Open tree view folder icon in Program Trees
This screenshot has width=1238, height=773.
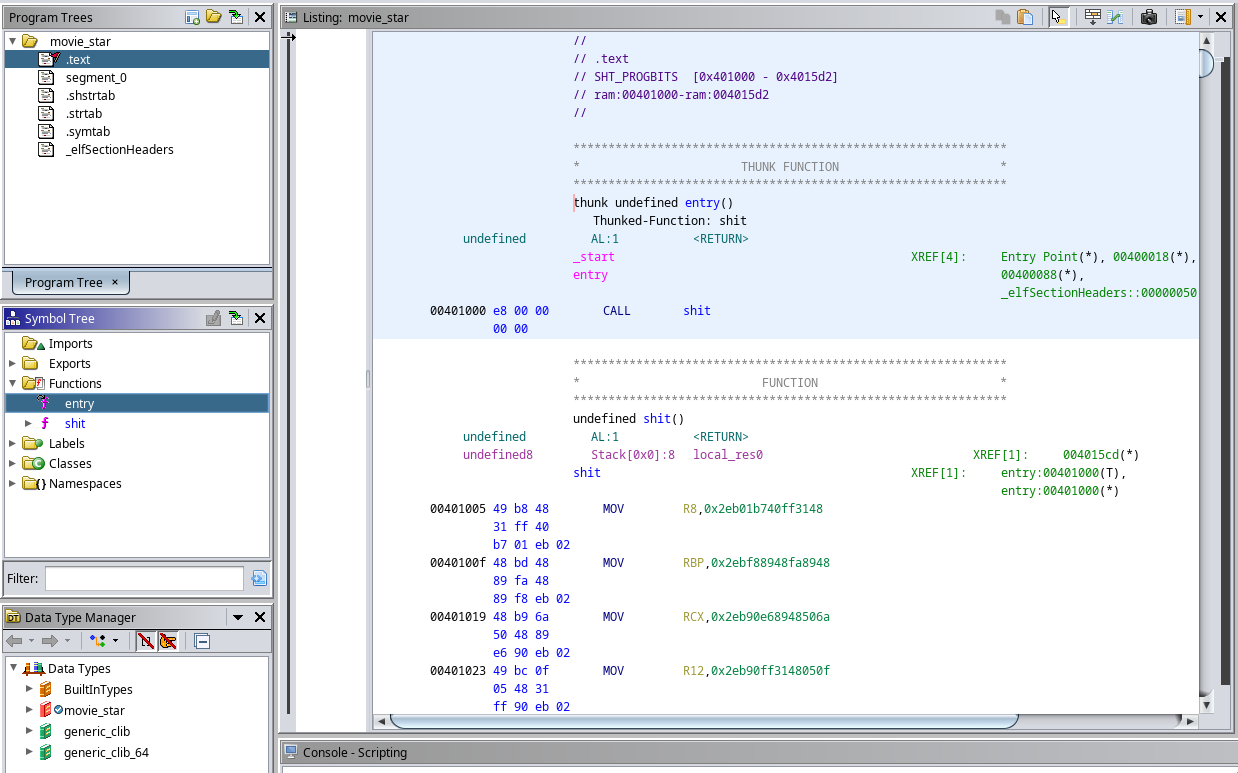214,17
